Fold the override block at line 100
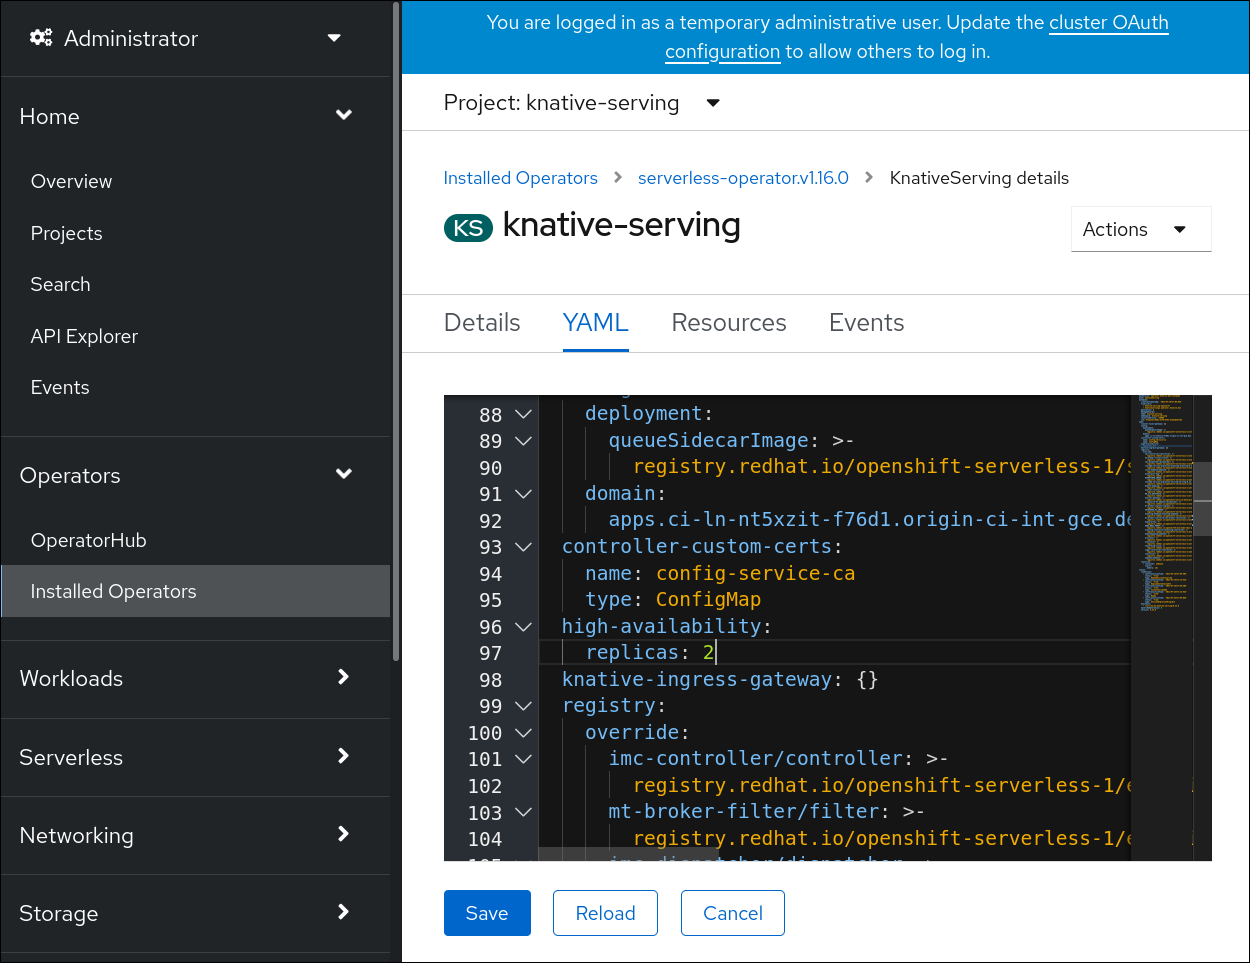This screenshot has height=963, width=1250. 523,733
